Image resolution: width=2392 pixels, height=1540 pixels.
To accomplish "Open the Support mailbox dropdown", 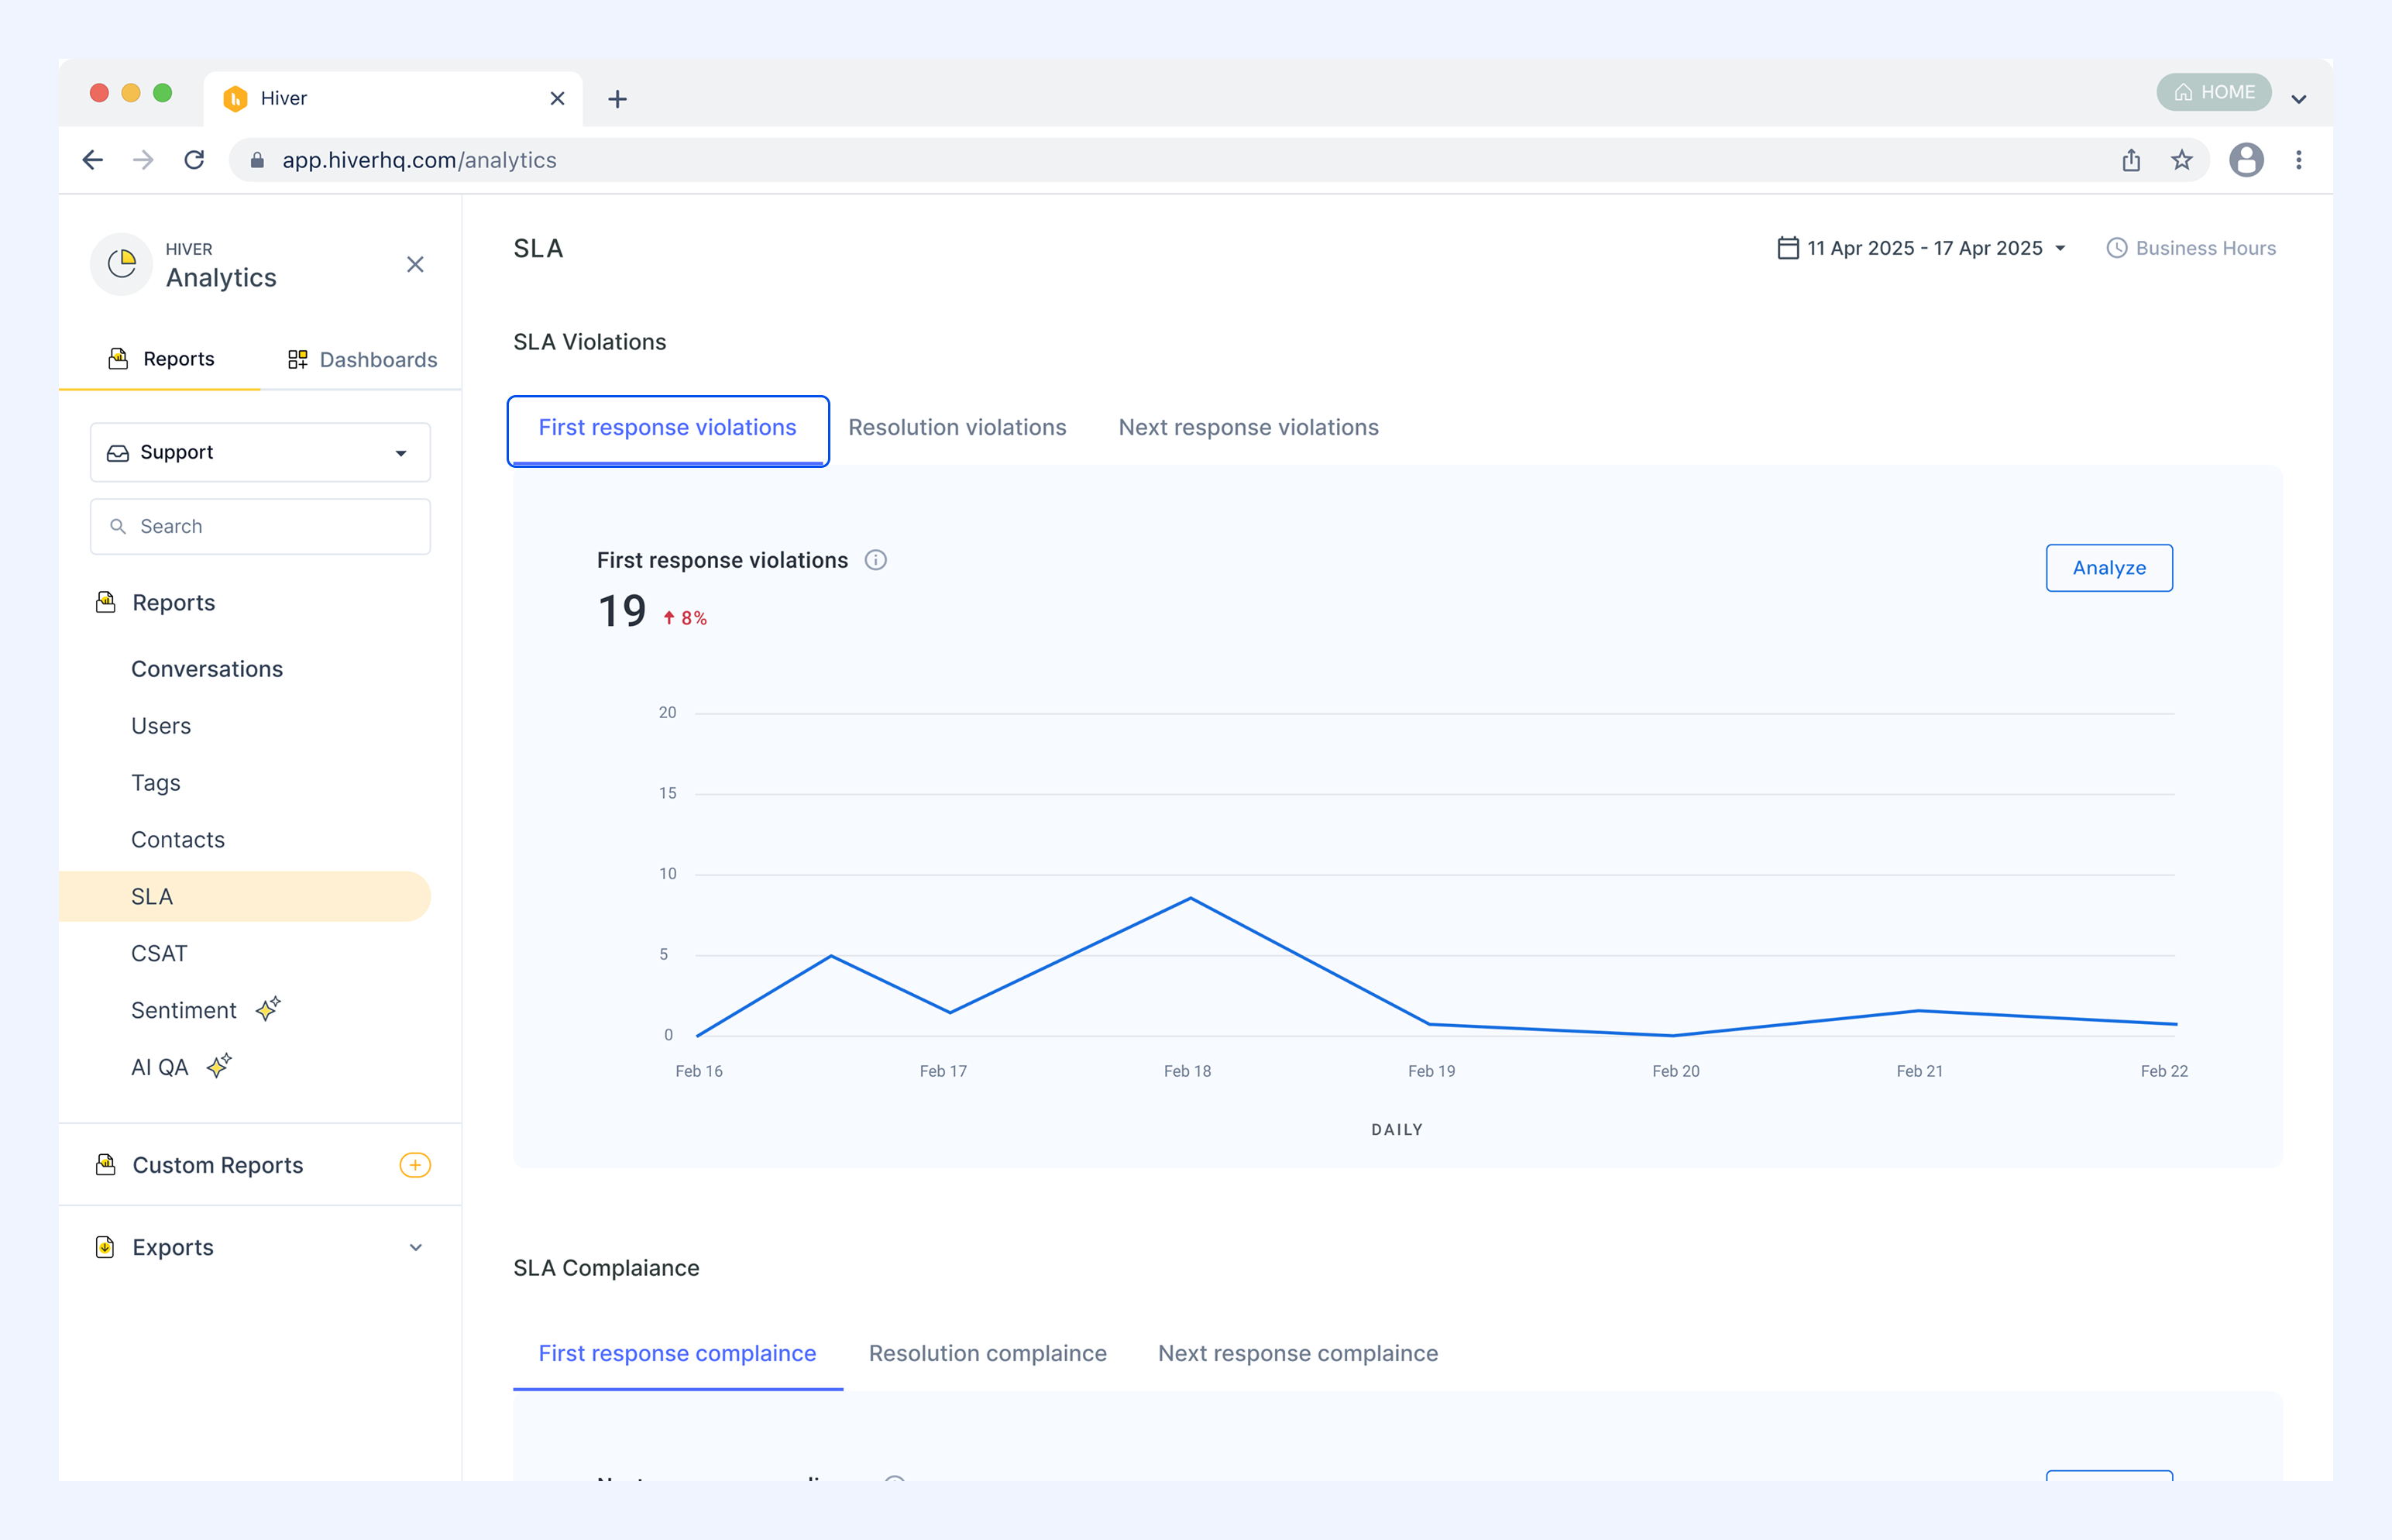I will (x=260, y=452).
